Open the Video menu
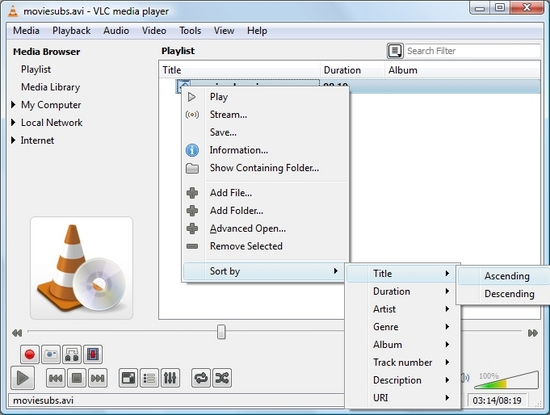550x415 pixels. (x=154, y=31)
